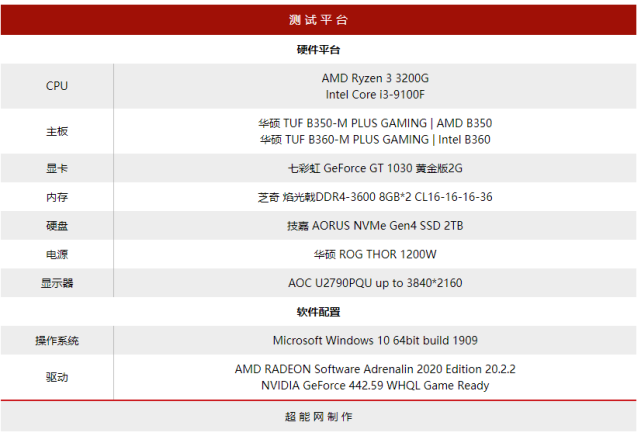The image size is (641, 436).
Task: Select the NVIDIA GeForce 442.59 WHQL line
Action: (x=375, y=386)
